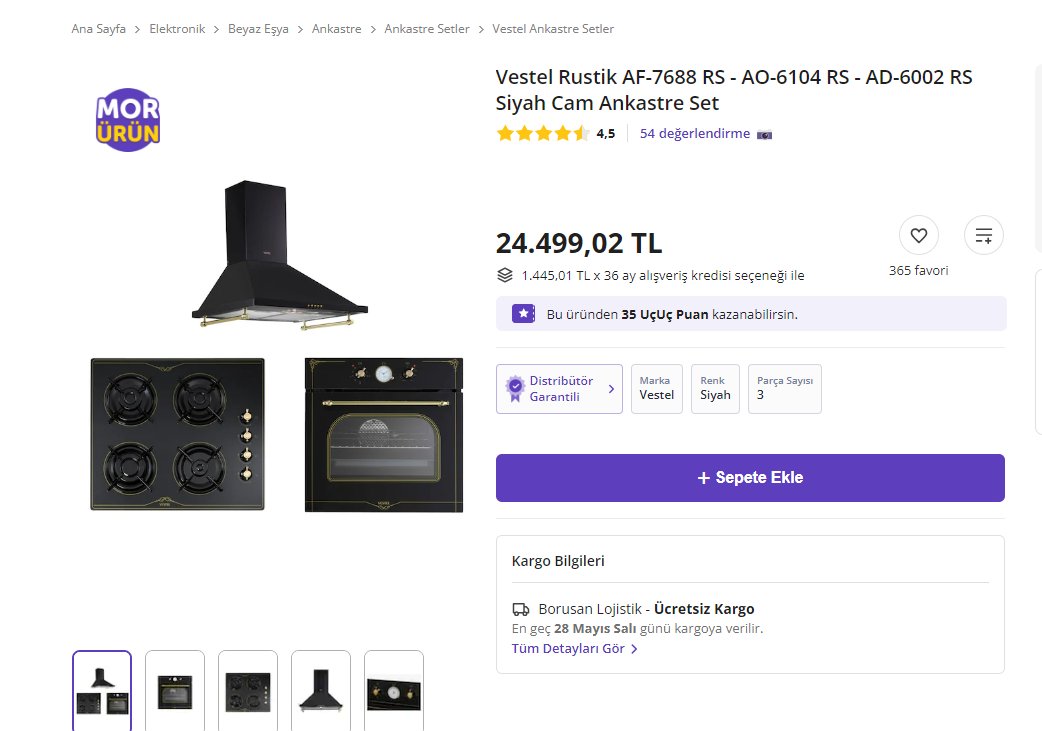Click the Mor Ürün badge

128,120
